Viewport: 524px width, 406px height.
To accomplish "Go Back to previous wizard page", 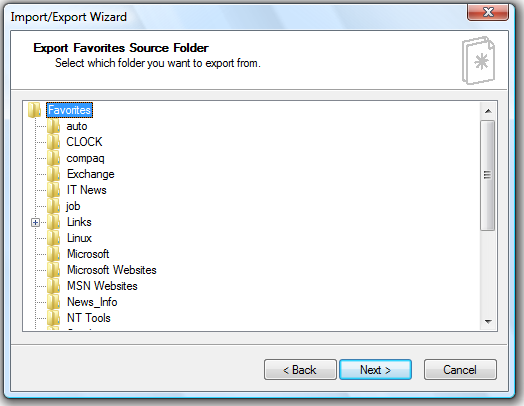I will click(300, 370).
